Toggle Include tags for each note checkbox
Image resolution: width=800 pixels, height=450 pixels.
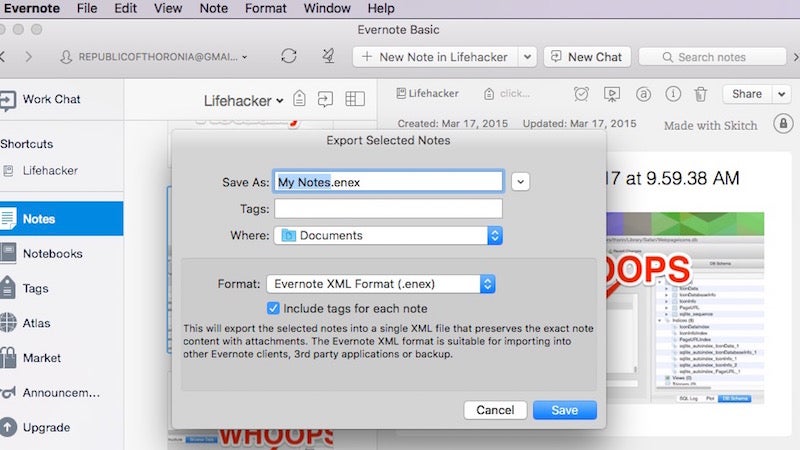(273, 308)
